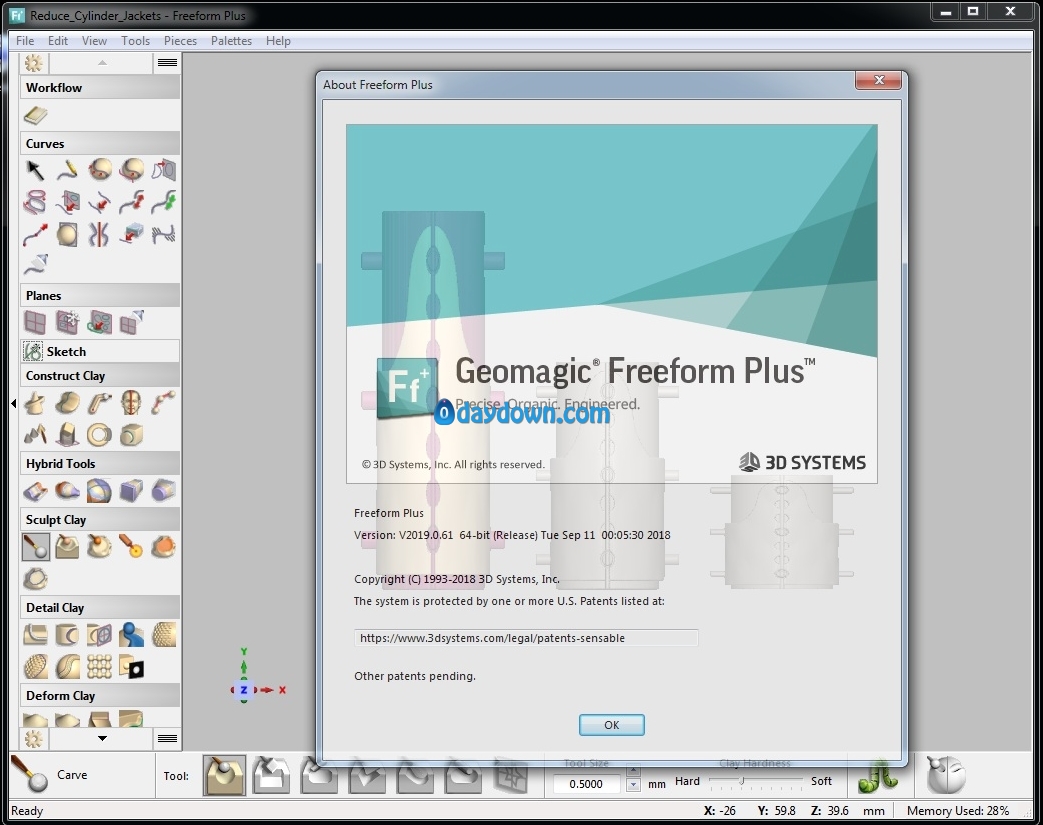This screenshot has height=825, width=1043.
Task: Collapse the Construct Clay section header
Action: 100,375
